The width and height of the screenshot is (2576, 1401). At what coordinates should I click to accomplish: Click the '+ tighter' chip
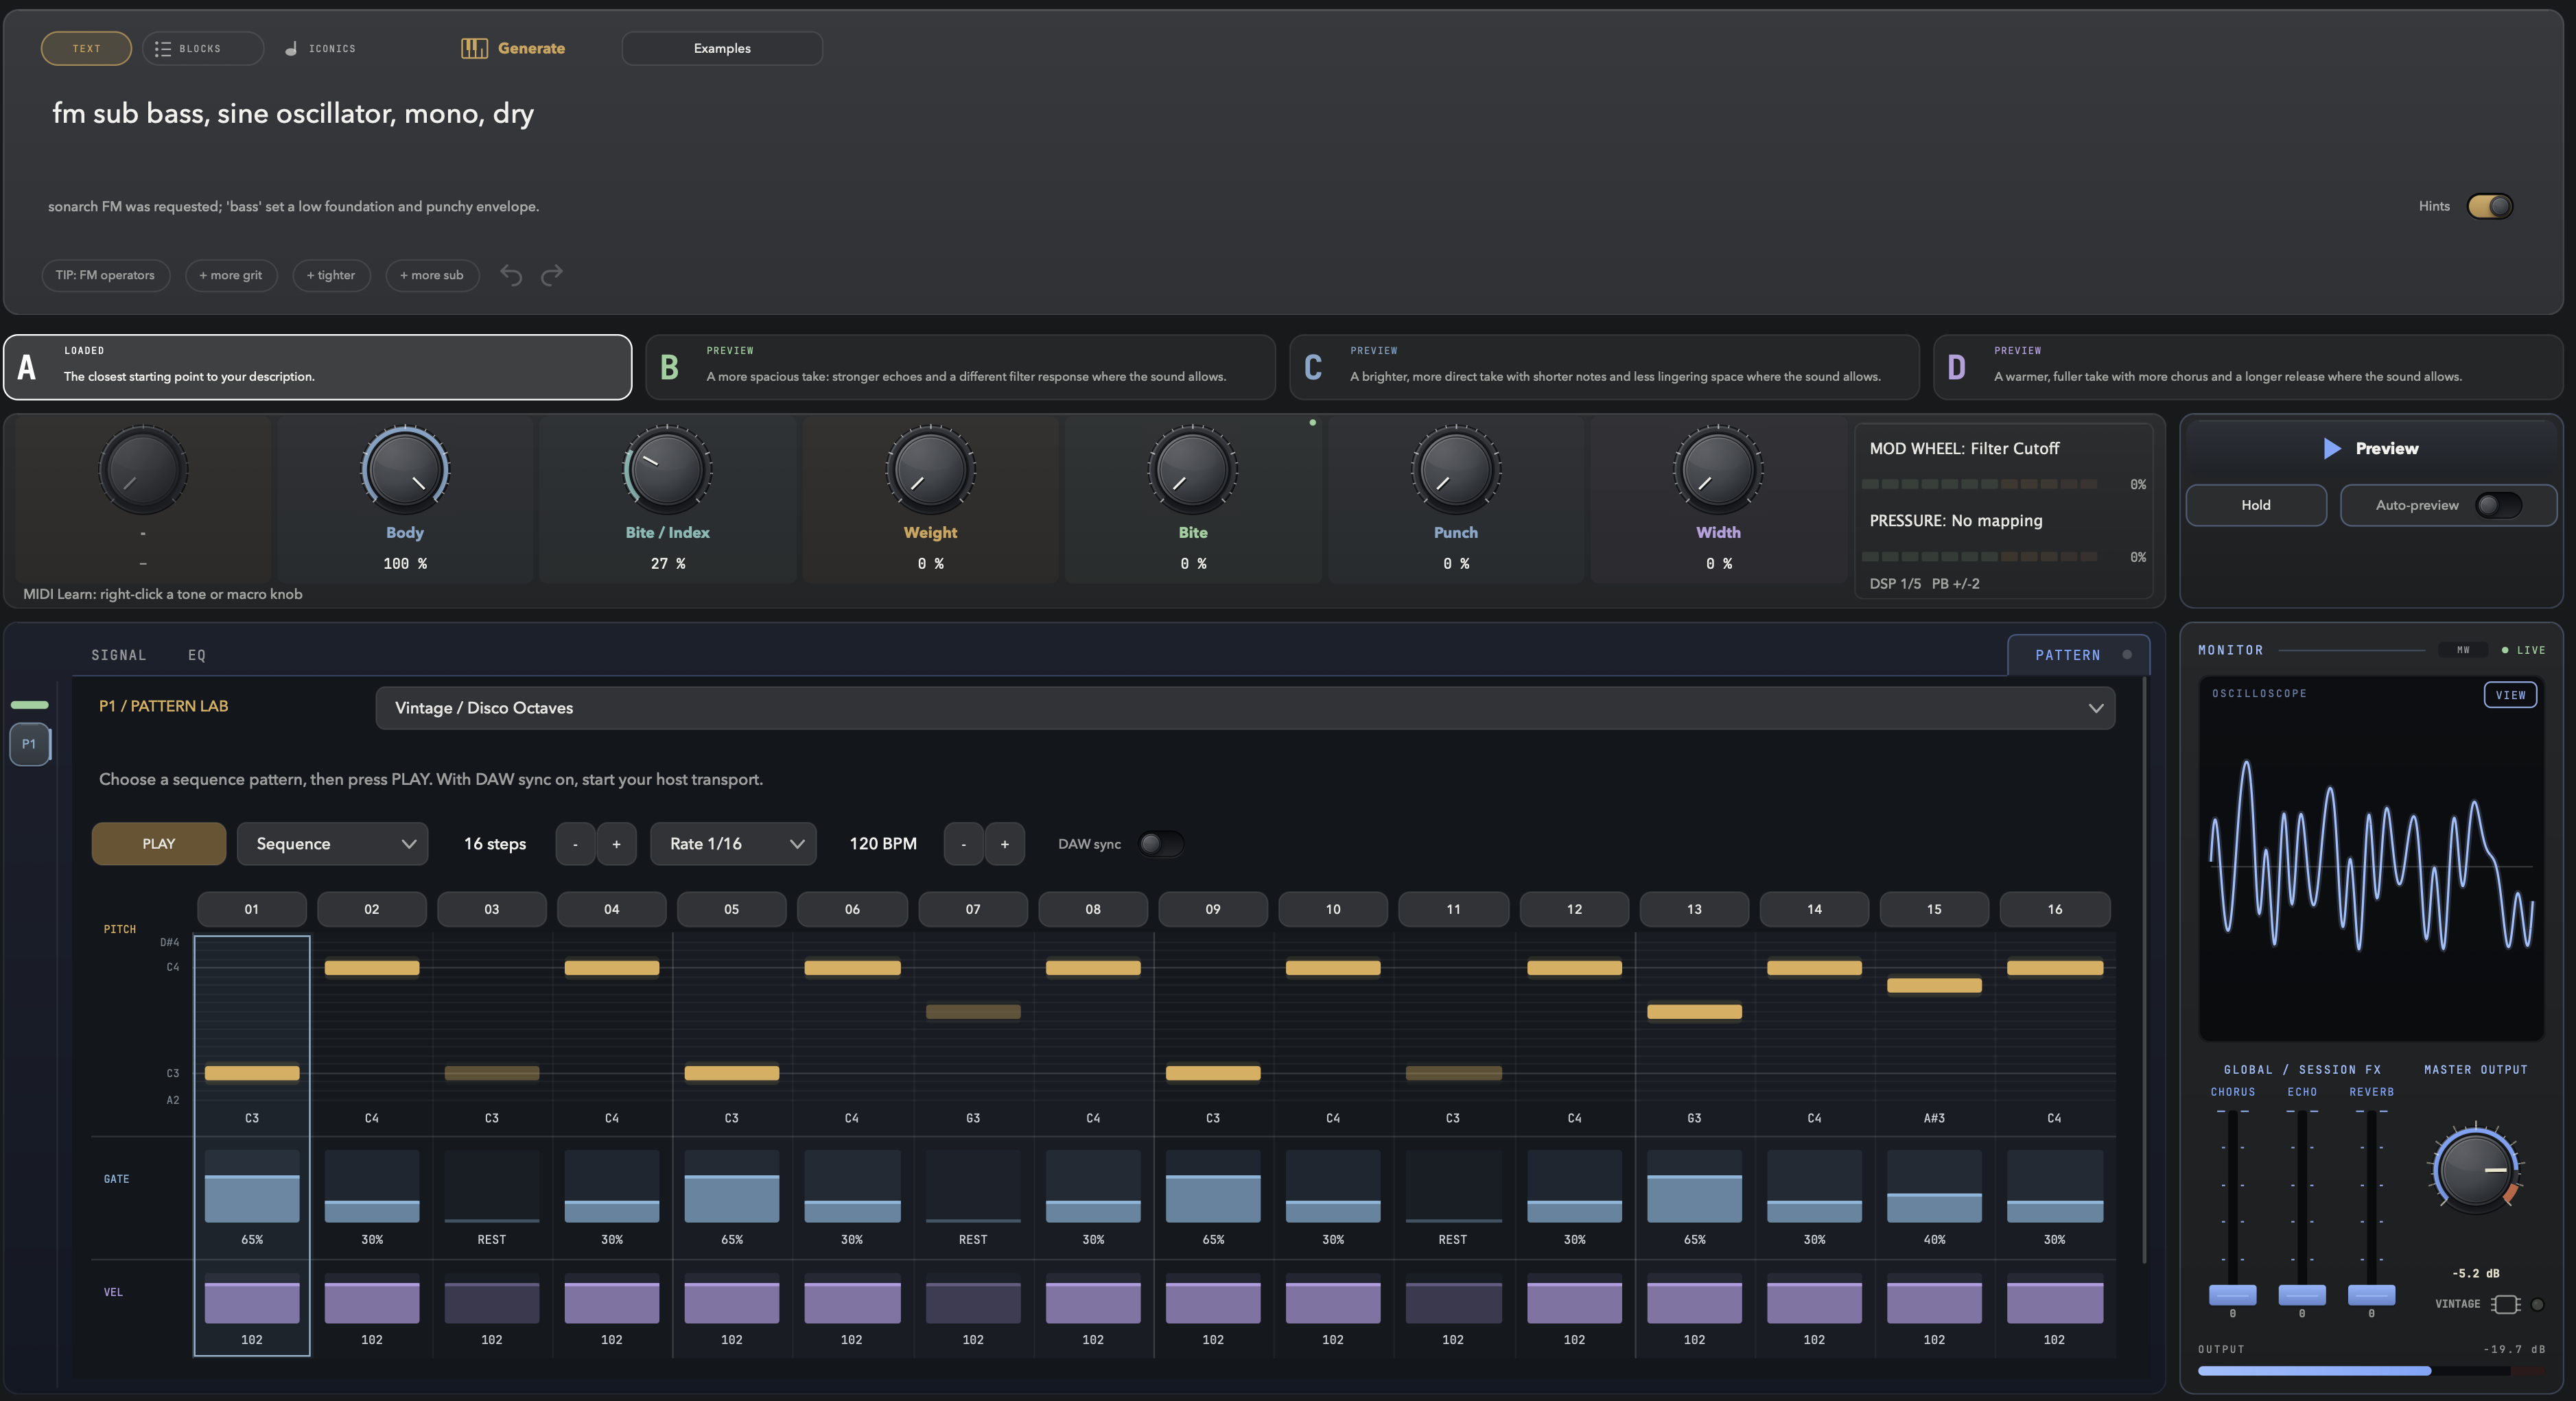pyautogui.click(x=331, y=275)
